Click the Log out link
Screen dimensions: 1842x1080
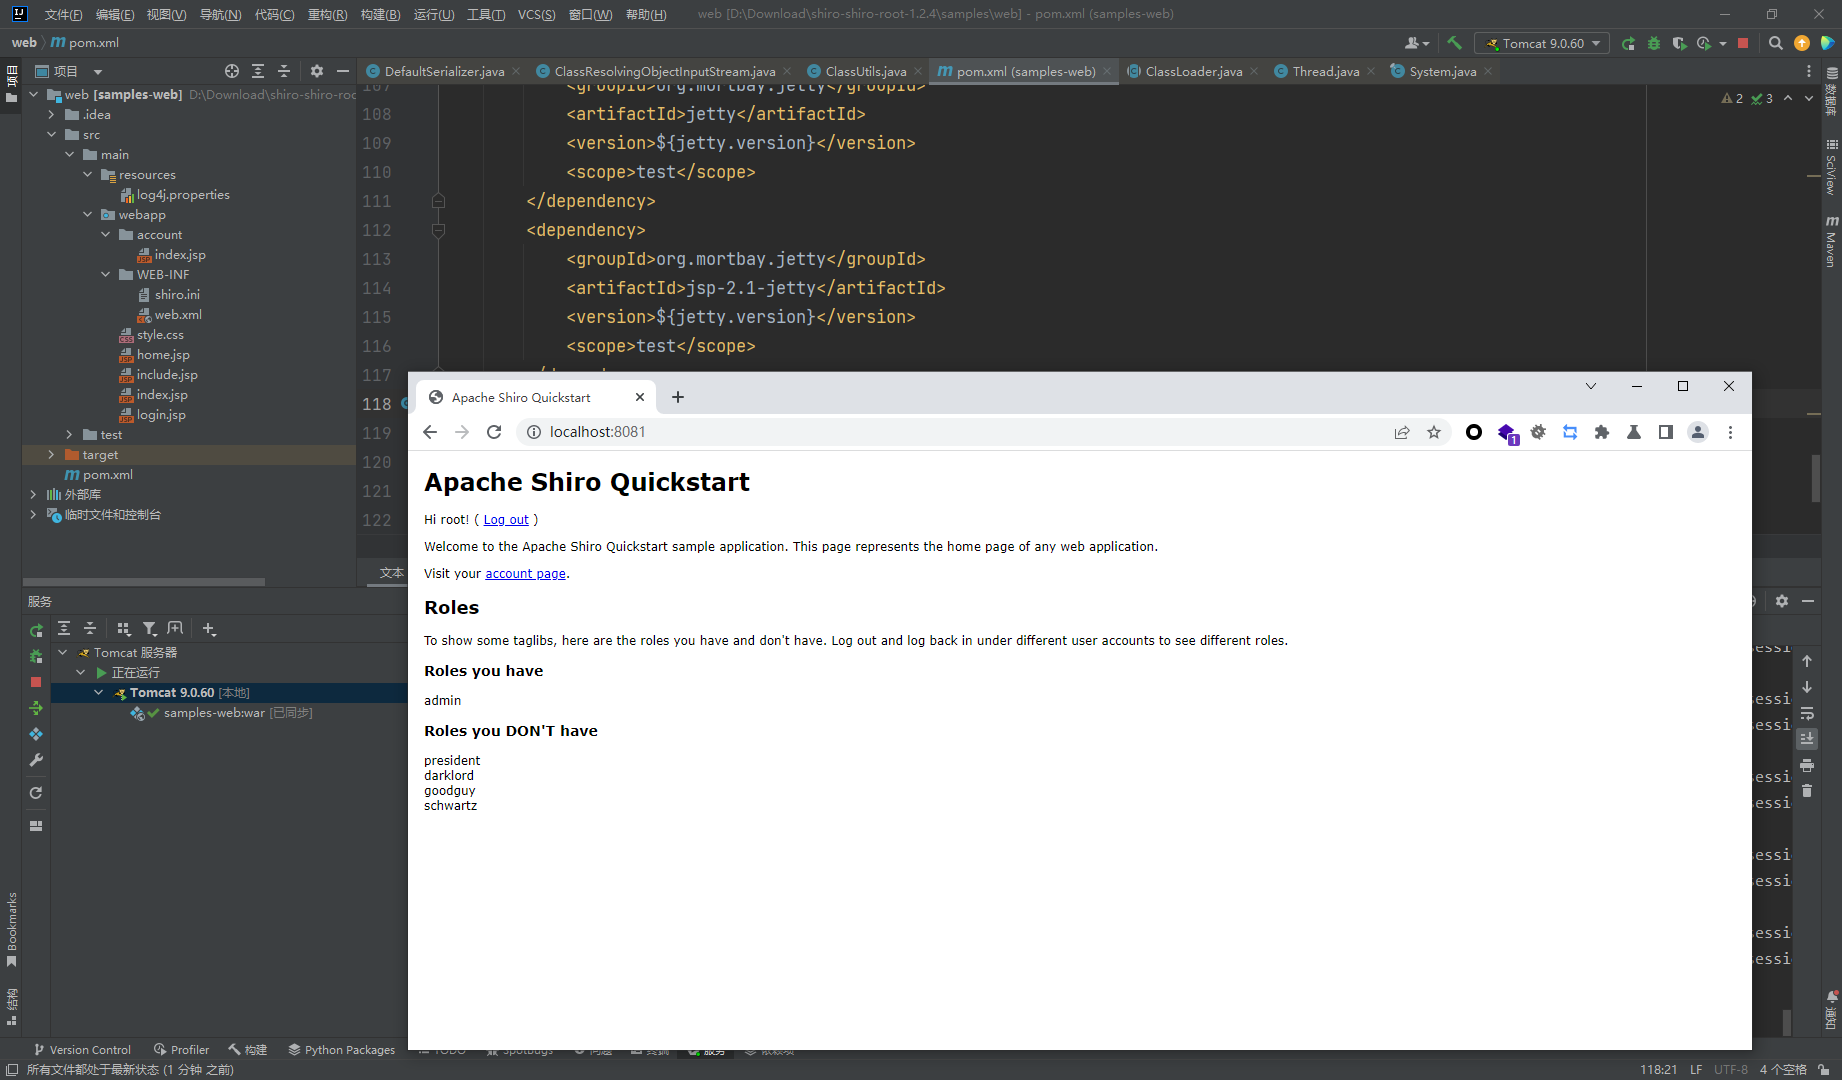tap(506, 520)
